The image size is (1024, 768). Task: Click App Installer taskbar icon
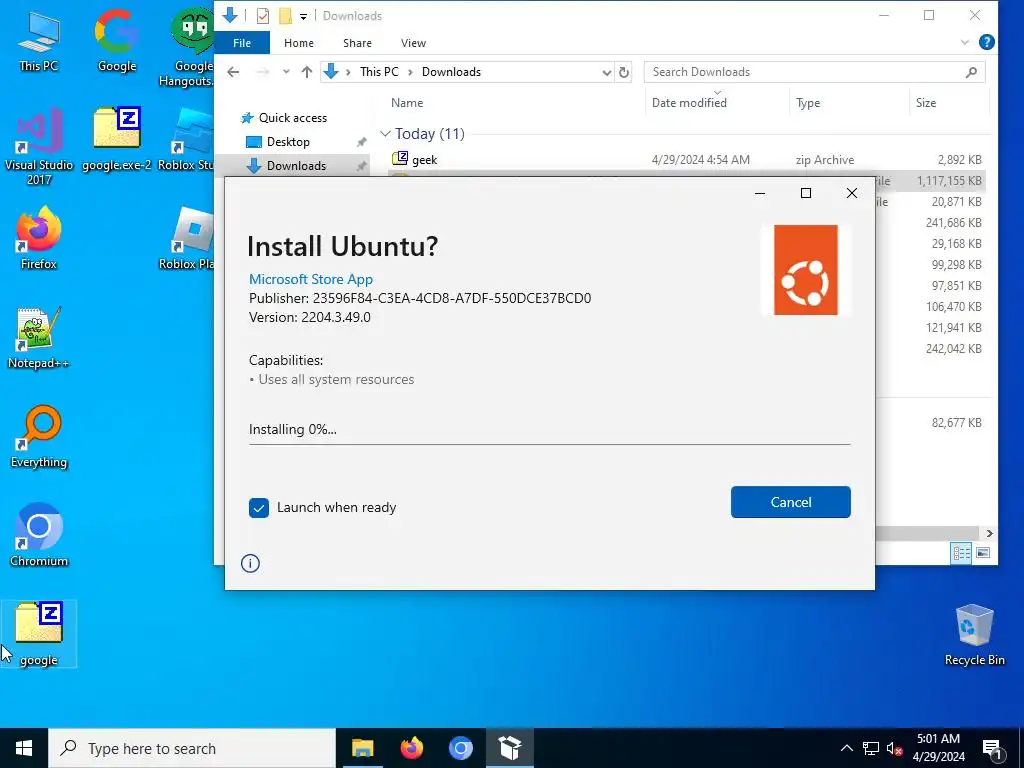509,748
